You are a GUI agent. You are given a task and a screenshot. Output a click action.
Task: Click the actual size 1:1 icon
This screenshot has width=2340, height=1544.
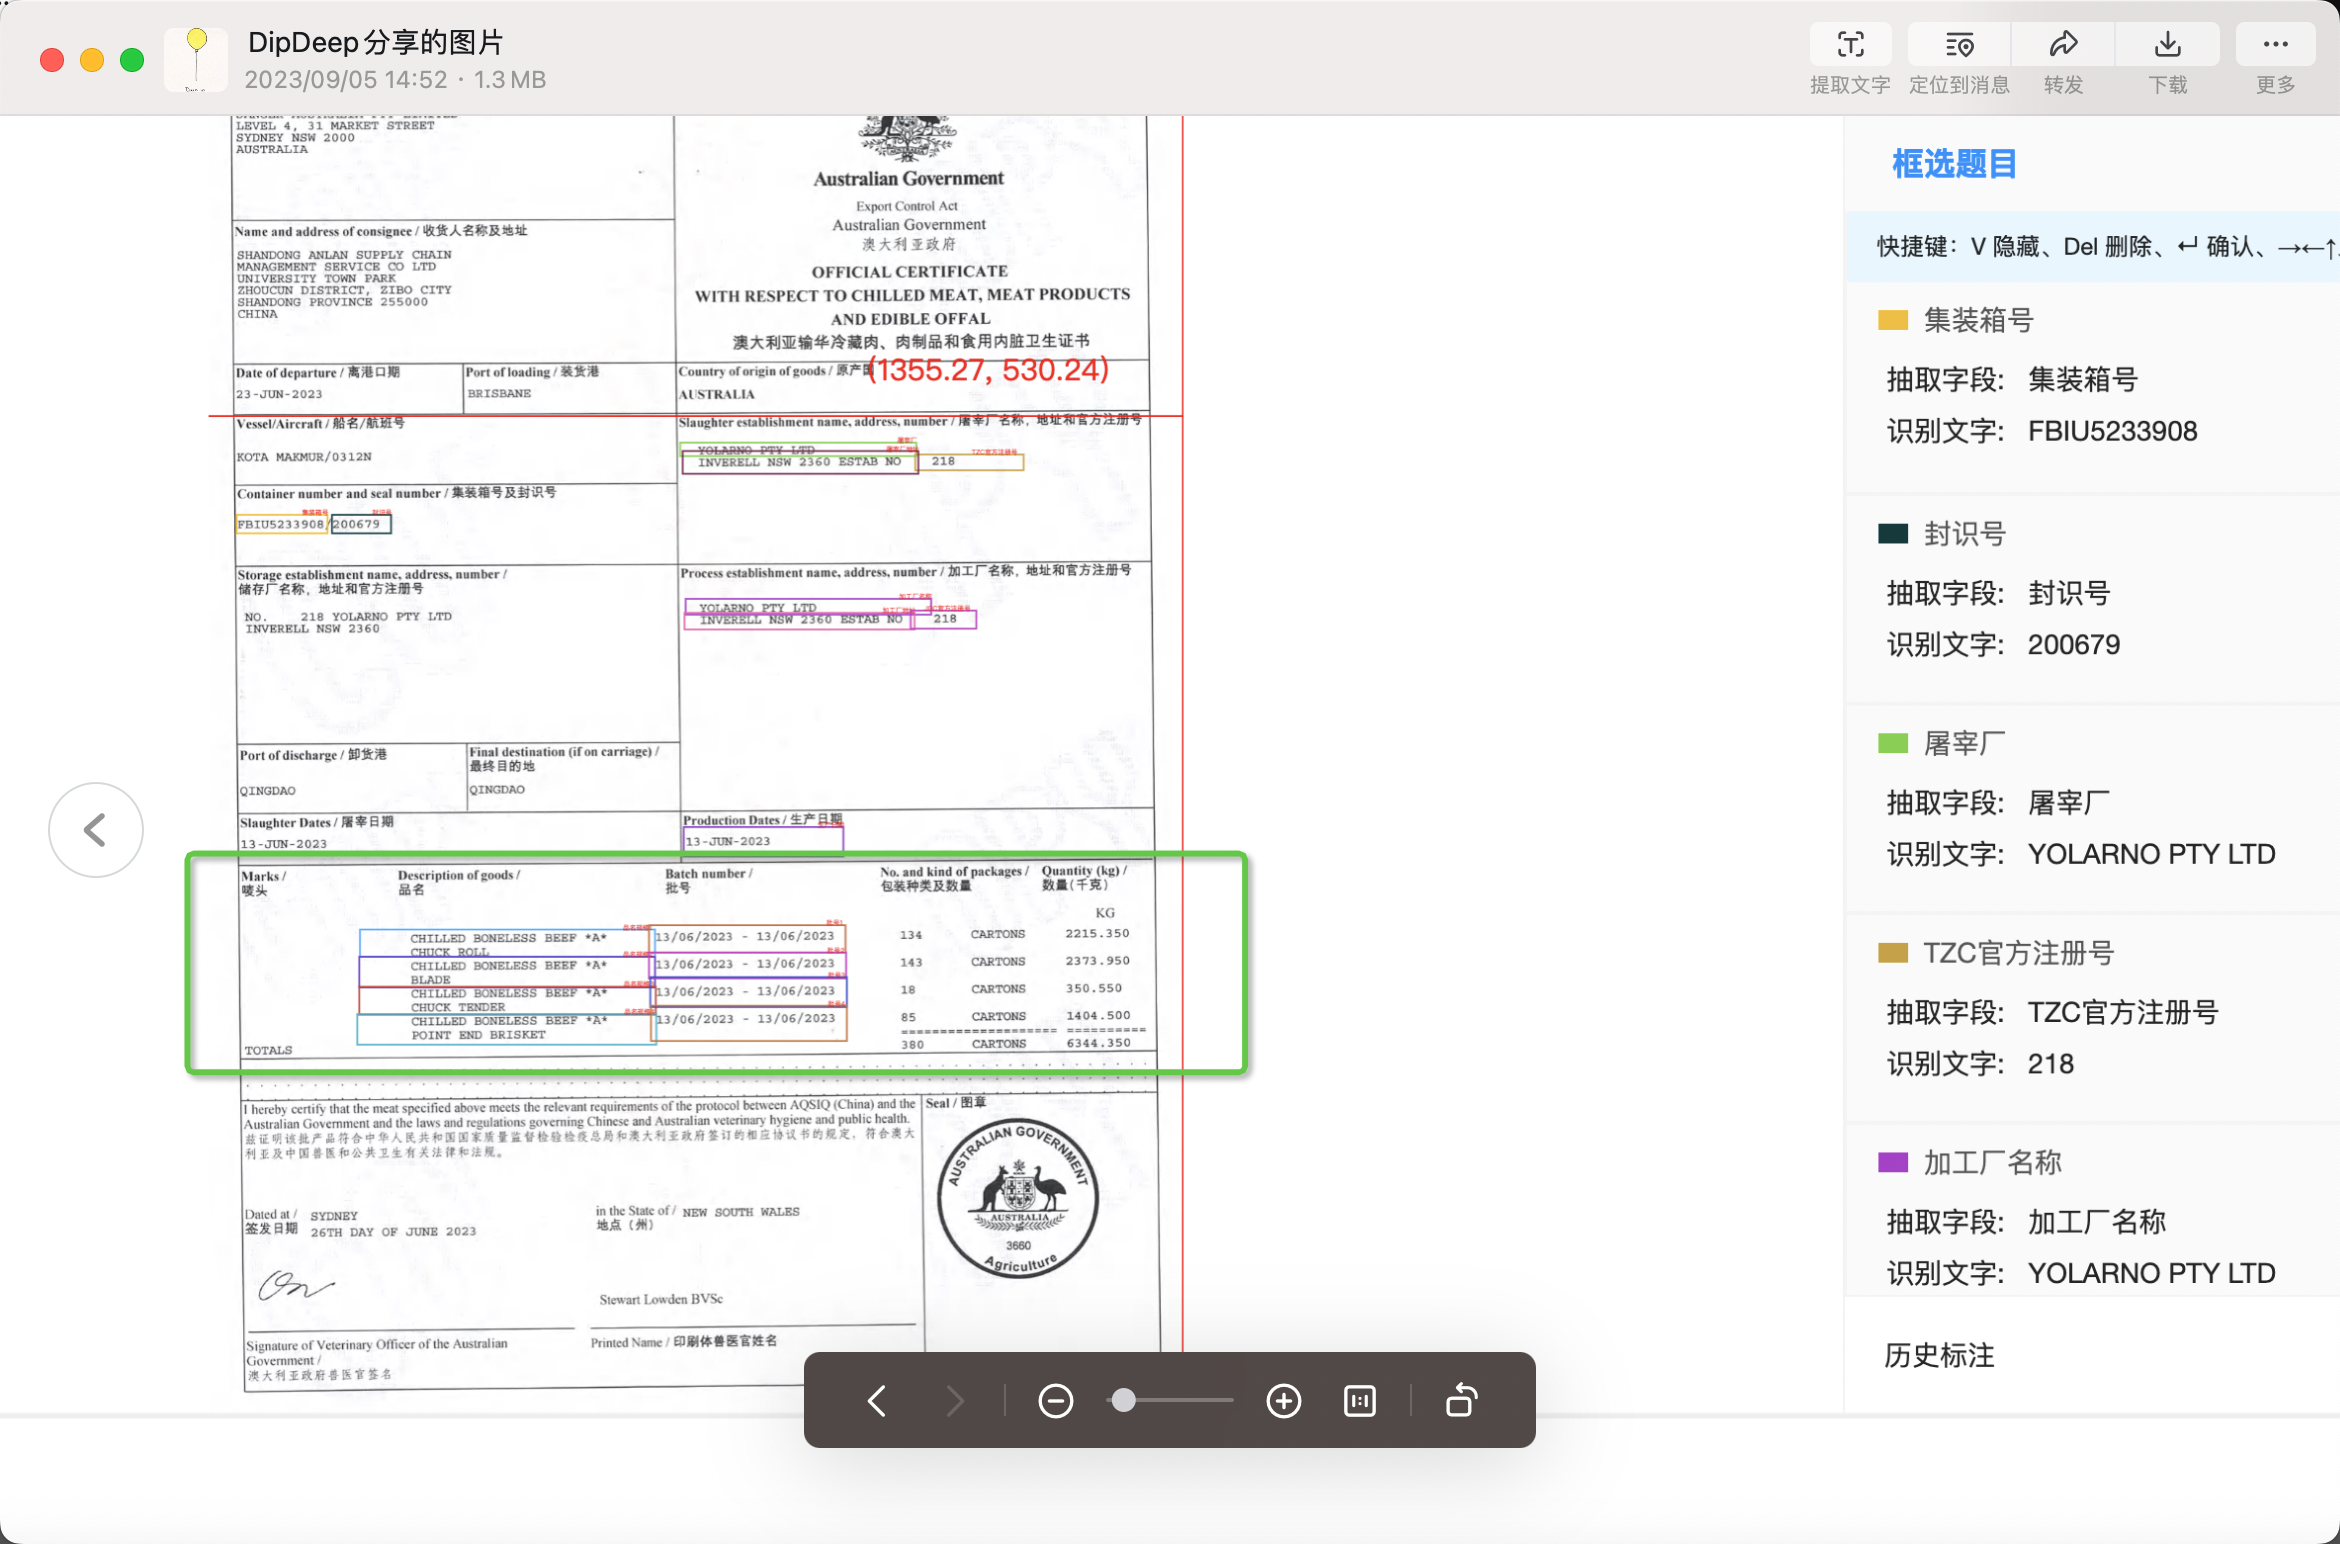(x=1360, y=1401)
